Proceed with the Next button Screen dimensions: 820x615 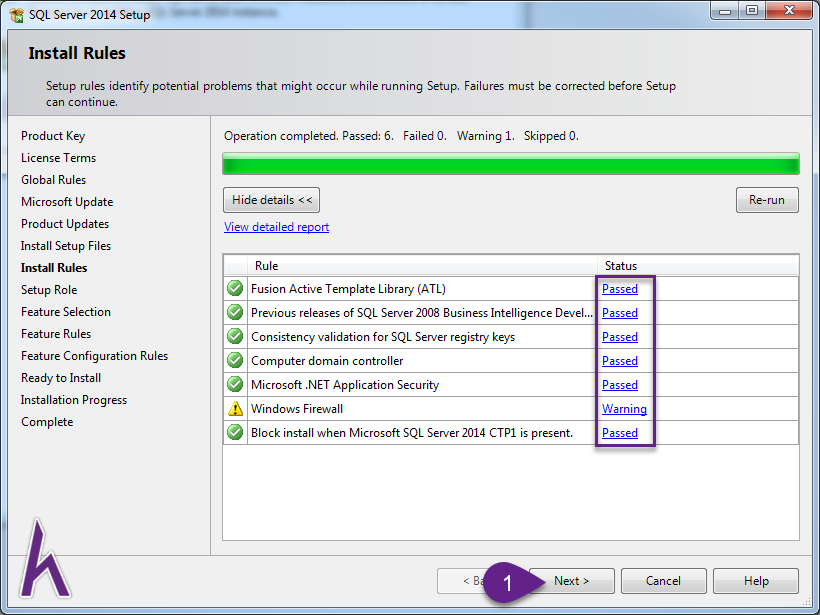pos(572,581)
